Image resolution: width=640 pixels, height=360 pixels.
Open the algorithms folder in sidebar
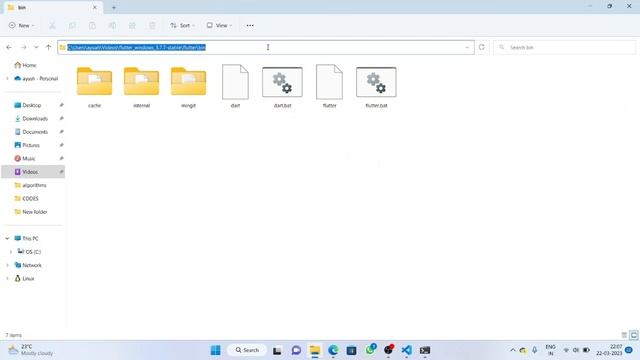click(34, 185)
